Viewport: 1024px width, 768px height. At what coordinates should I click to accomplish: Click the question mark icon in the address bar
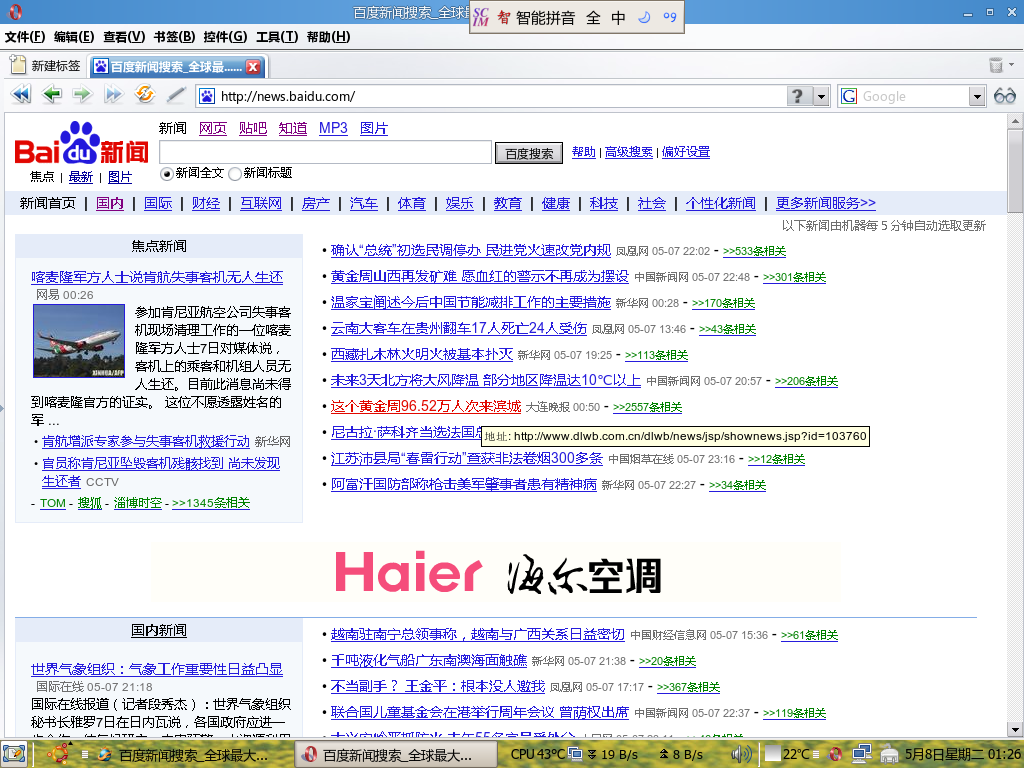tap(797, 97)
